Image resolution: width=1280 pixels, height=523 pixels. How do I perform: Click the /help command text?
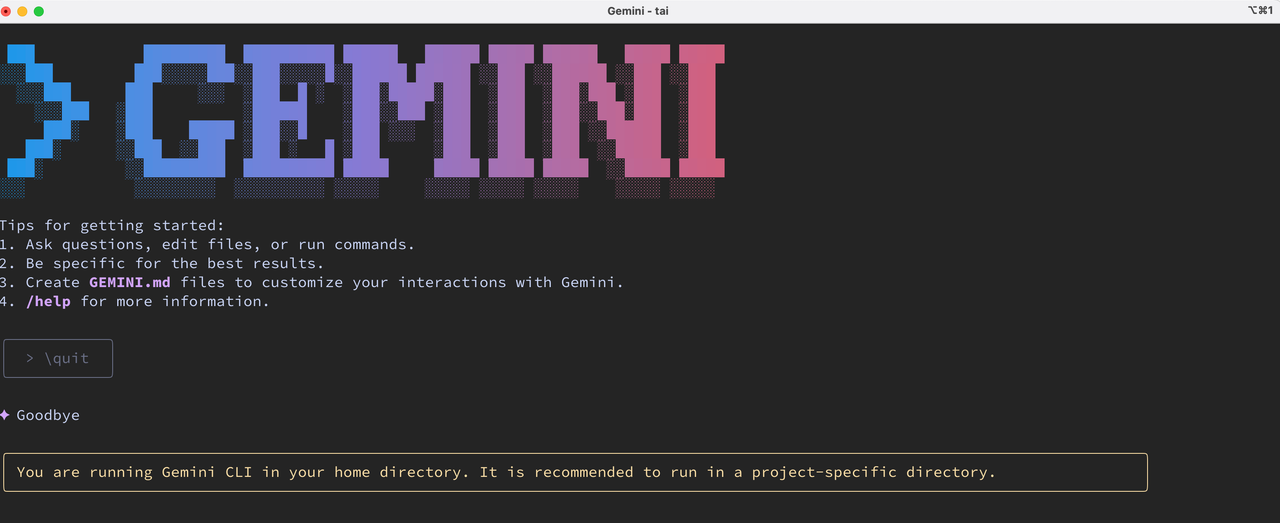click(48, 301)
